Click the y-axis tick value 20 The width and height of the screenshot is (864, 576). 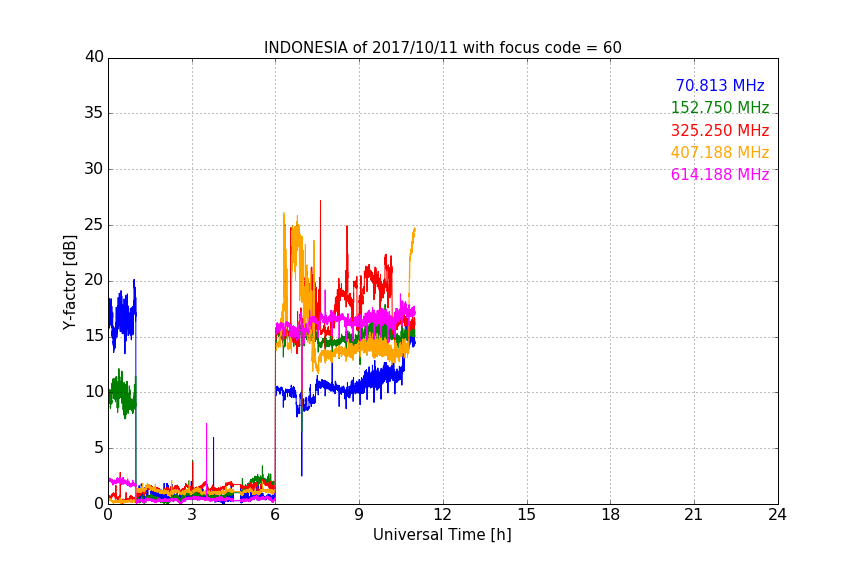pyautogui.click(x=94, y=280)
